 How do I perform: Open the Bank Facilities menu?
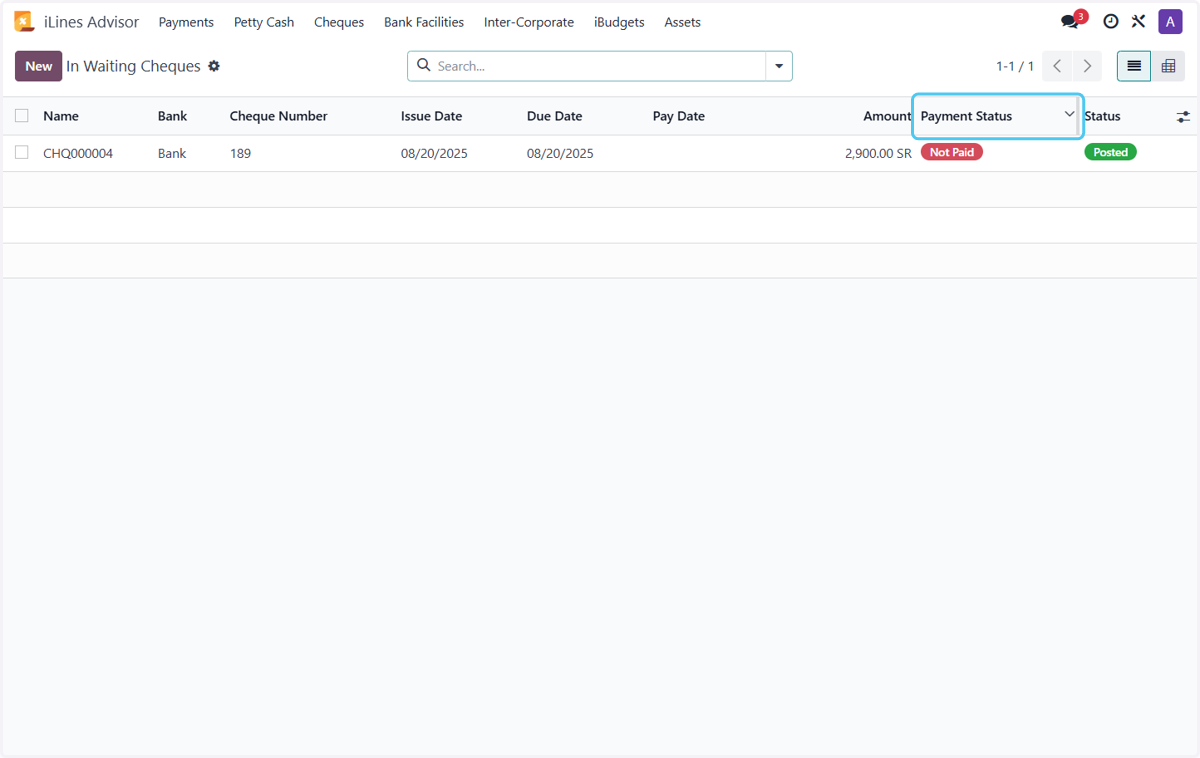pos(424,22)
